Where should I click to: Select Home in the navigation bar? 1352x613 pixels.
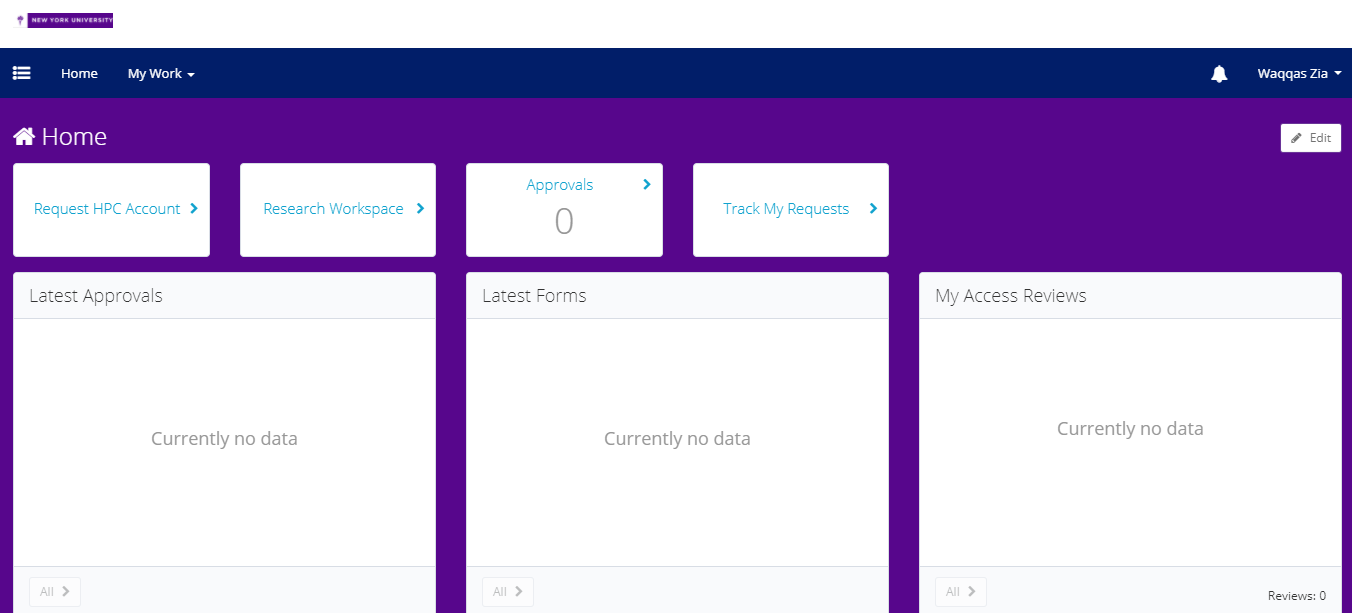coord(79,74)
